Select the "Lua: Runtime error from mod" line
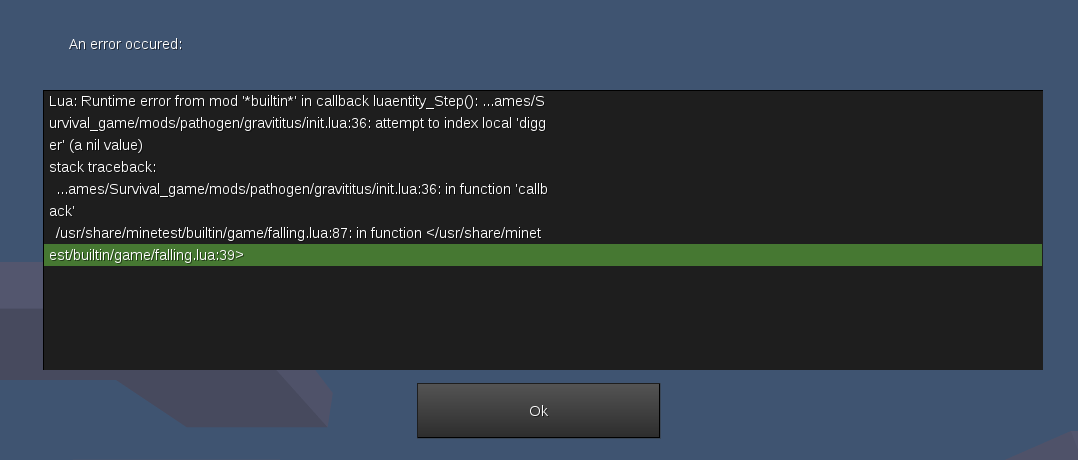1078x460 pixels. [x=542, y=101]
